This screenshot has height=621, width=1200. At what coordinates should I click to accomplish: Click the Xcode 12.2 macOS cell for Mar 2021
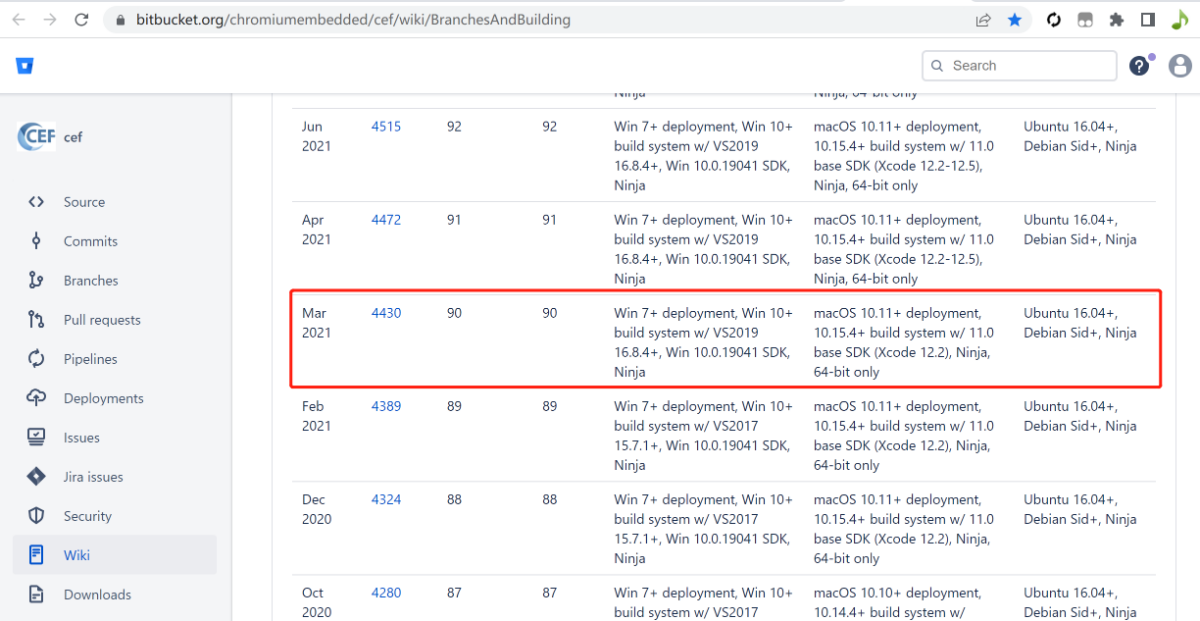coord(904,342)
